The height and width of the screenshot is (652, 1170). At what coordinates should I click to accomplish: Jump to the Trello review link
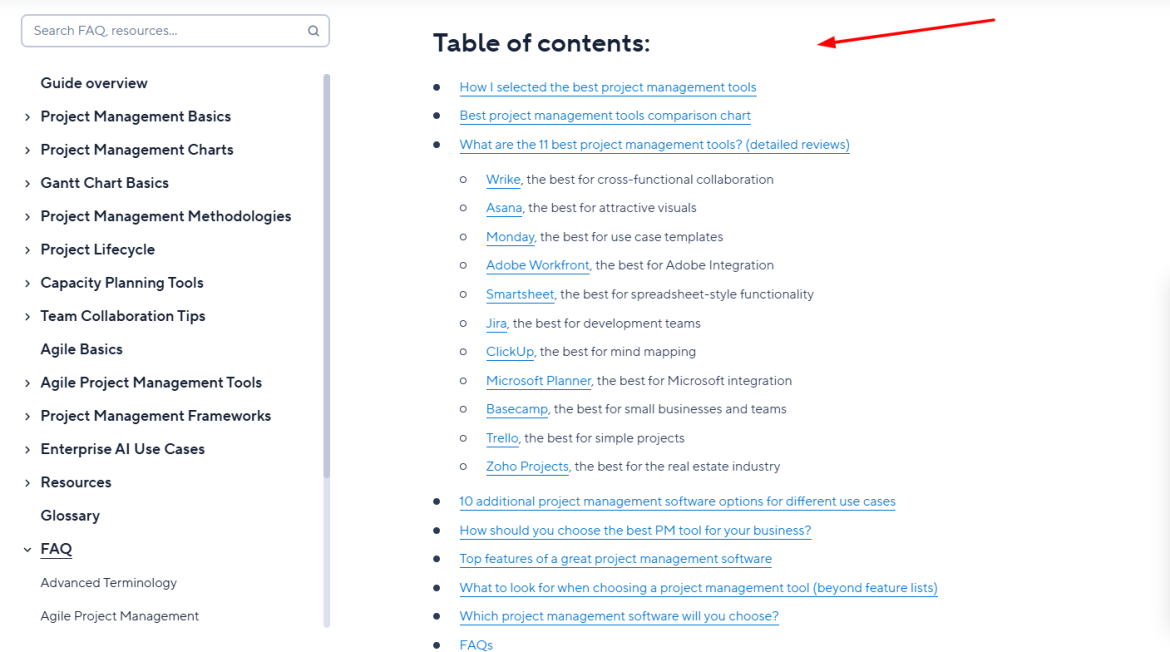pyautogui.click(x=501, y=439)
